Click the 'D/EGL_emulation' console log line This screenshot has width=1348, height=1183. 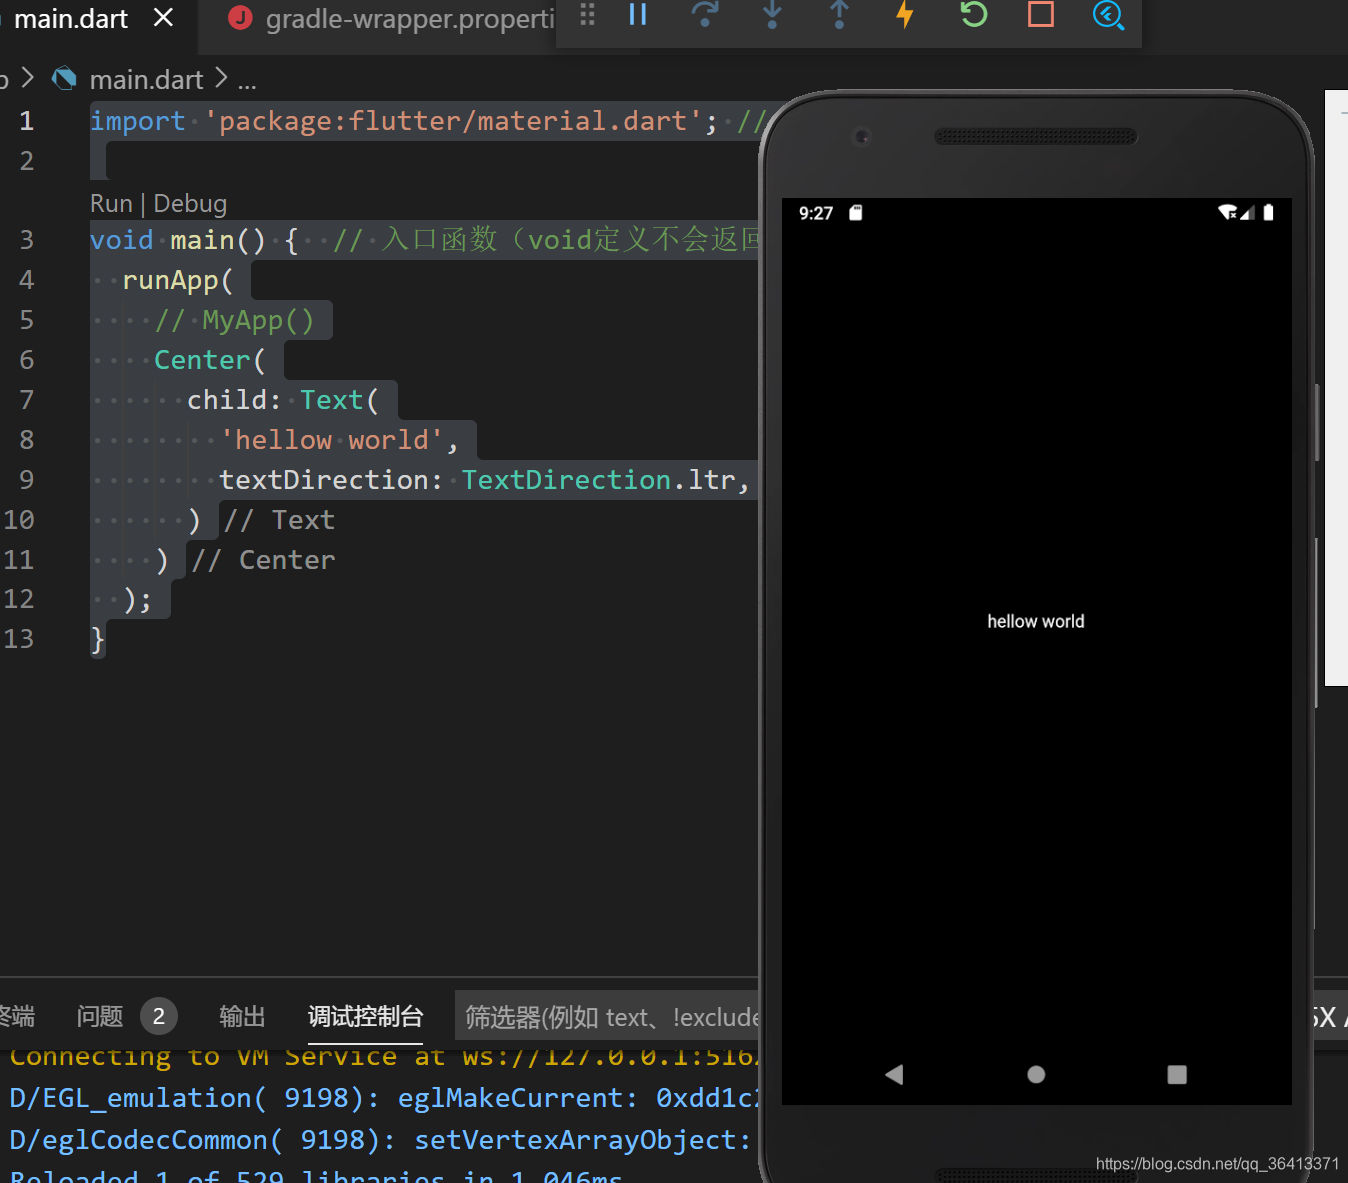pos(385,1098)
